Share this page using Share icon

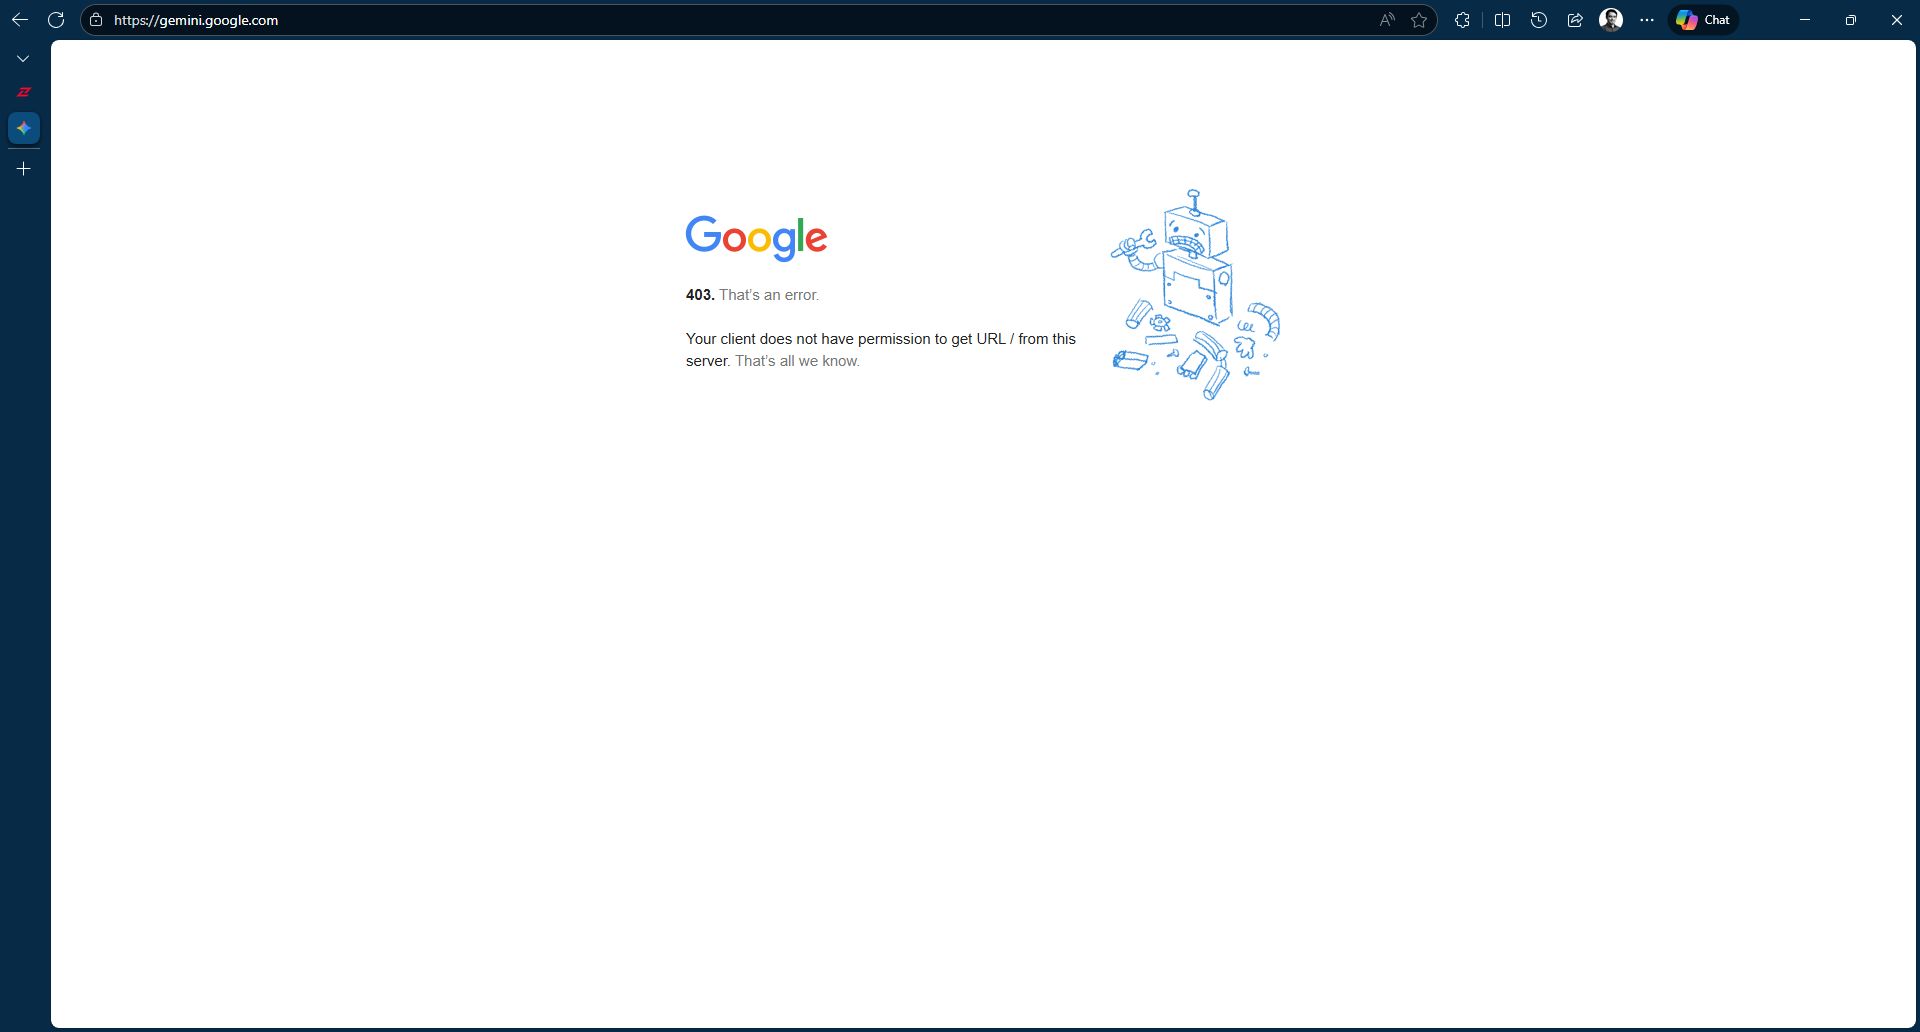coord(1575,20)
